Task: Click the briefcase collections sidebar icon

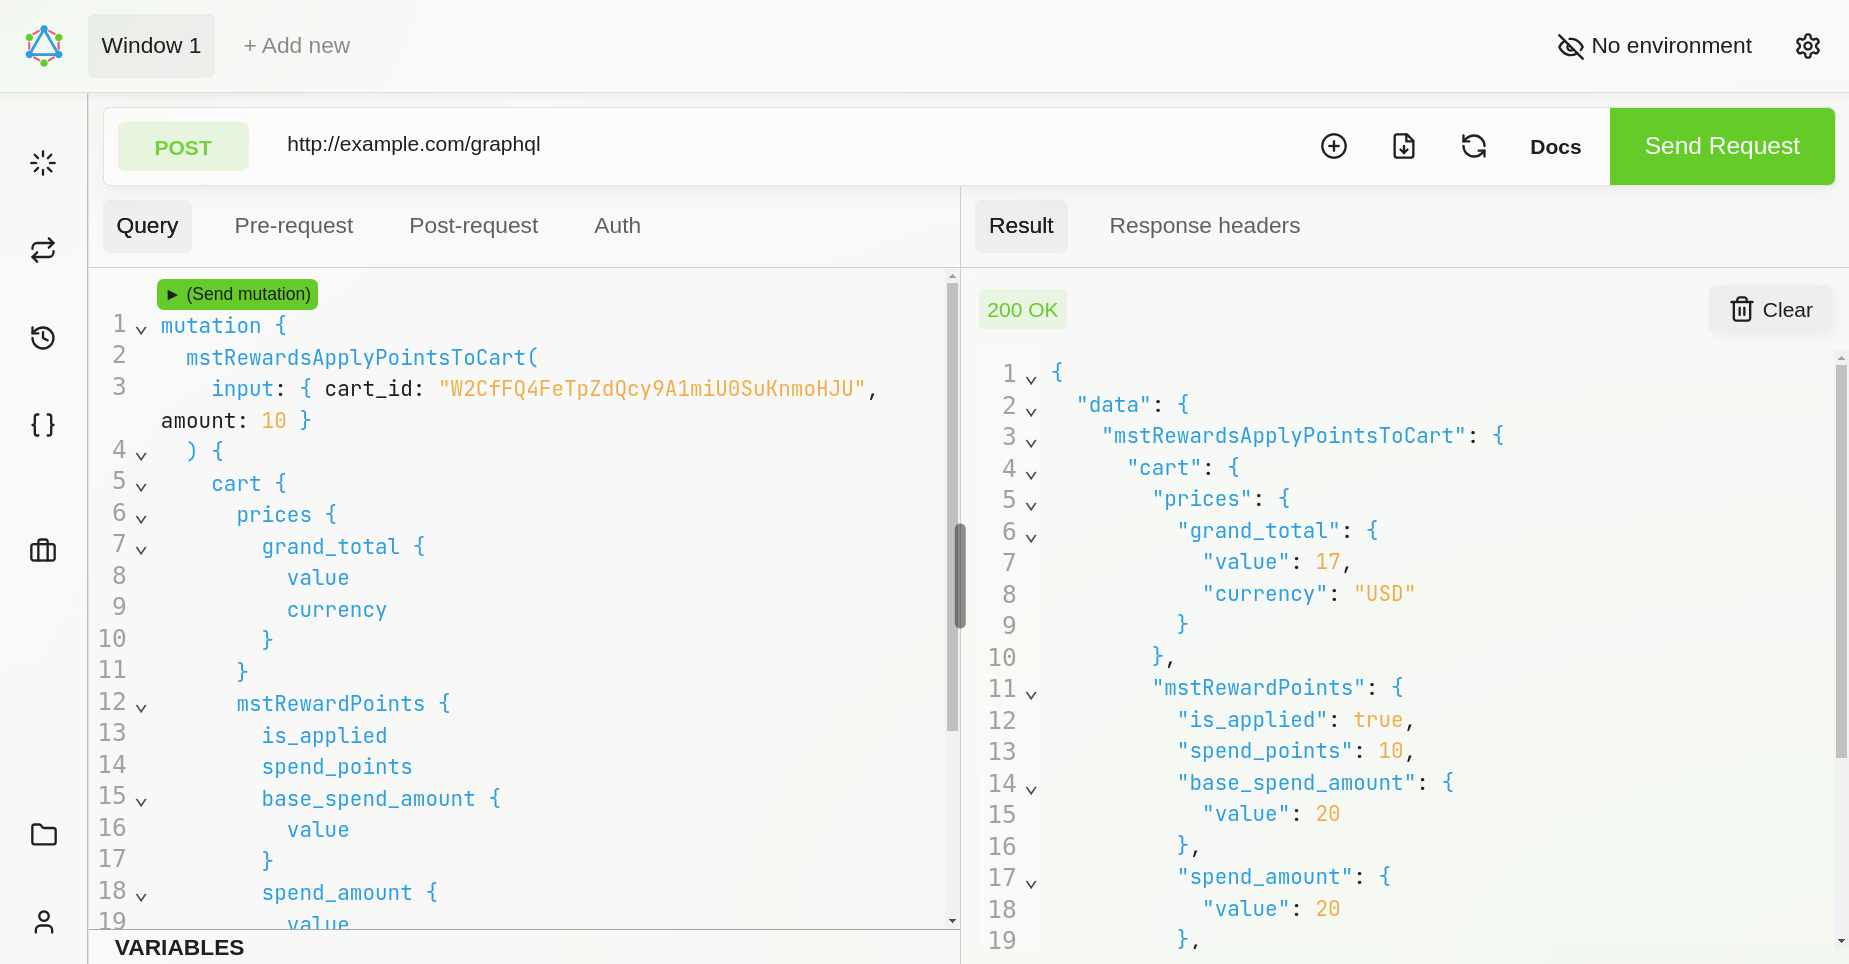Action: [43, 550]
